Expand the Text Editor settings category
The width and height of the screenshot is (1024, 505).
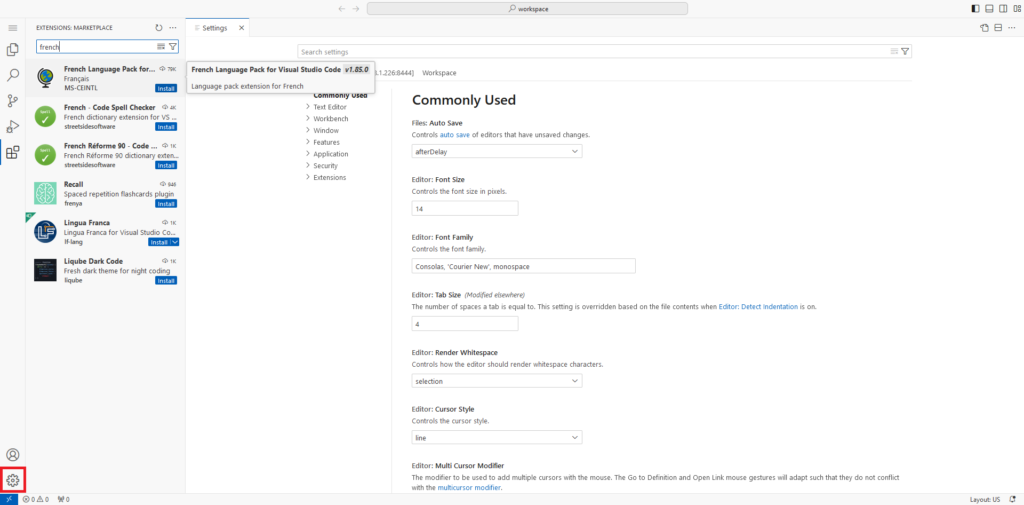330,106
